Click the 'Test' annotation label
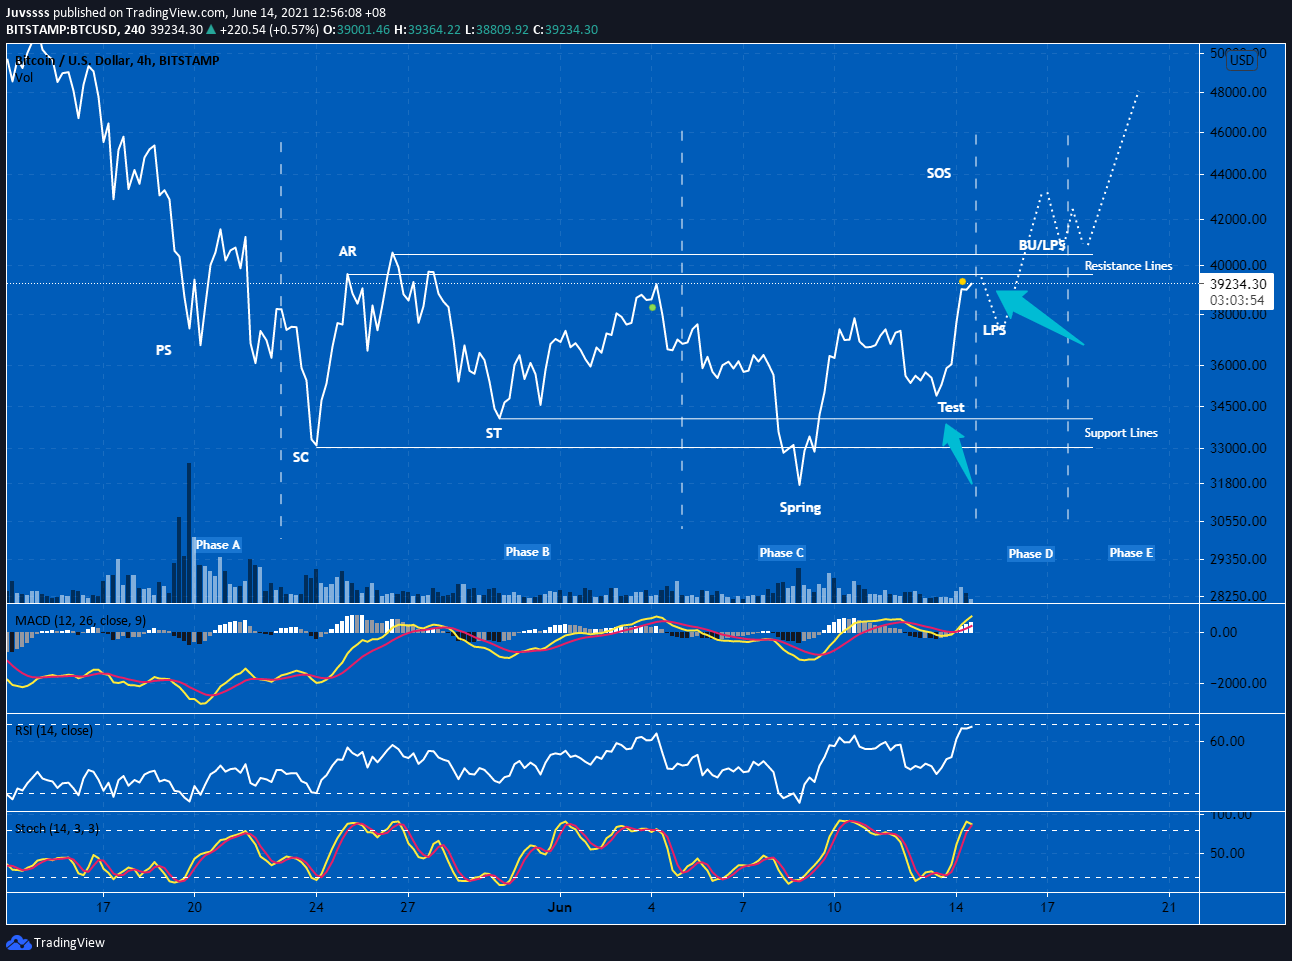The width and height of the screenshot is (1292, 961). click(x=951, y=407)
